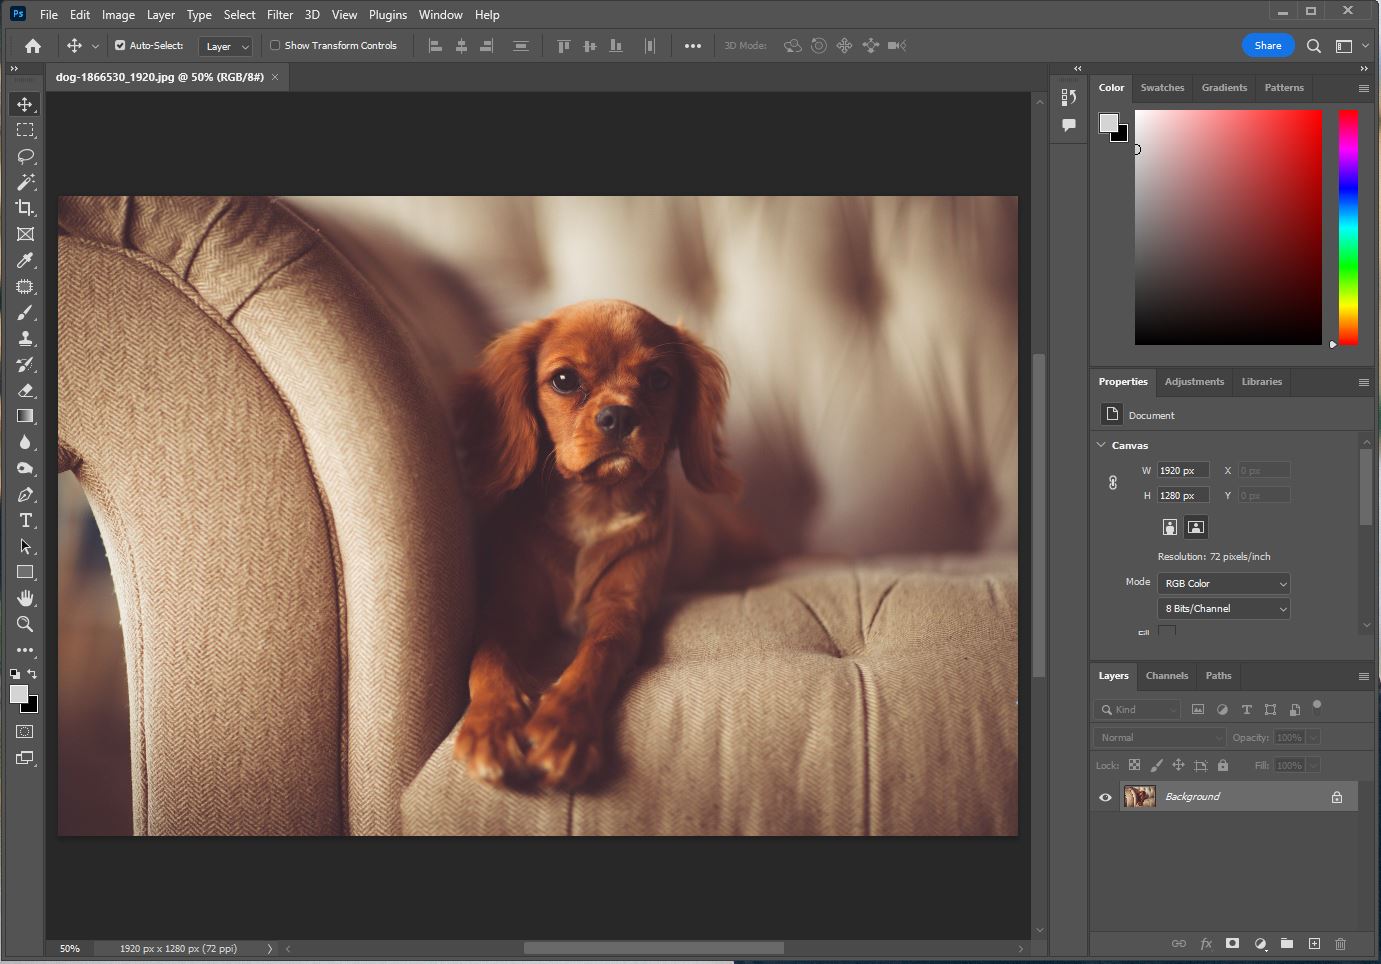Screen dimensions: 1381x964
Task: Open the History panel icon
Action: [x=1069, y=97]
